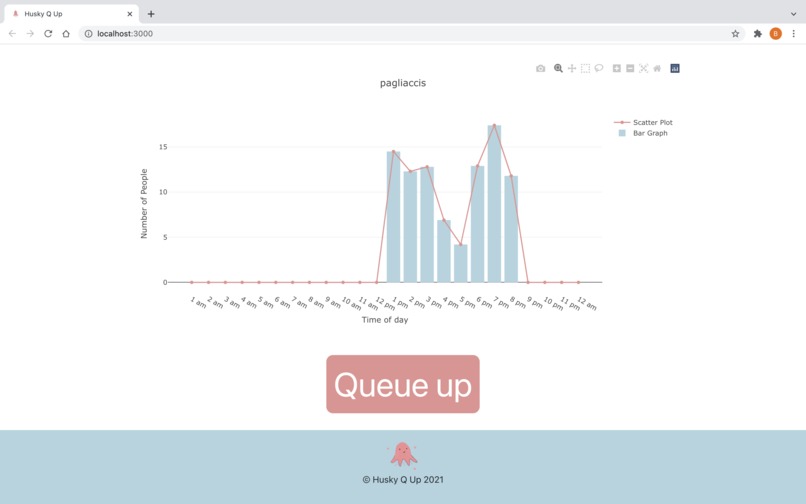Autoscale the chart axes
Screen dimensions: 806x504
coord(644,68)
